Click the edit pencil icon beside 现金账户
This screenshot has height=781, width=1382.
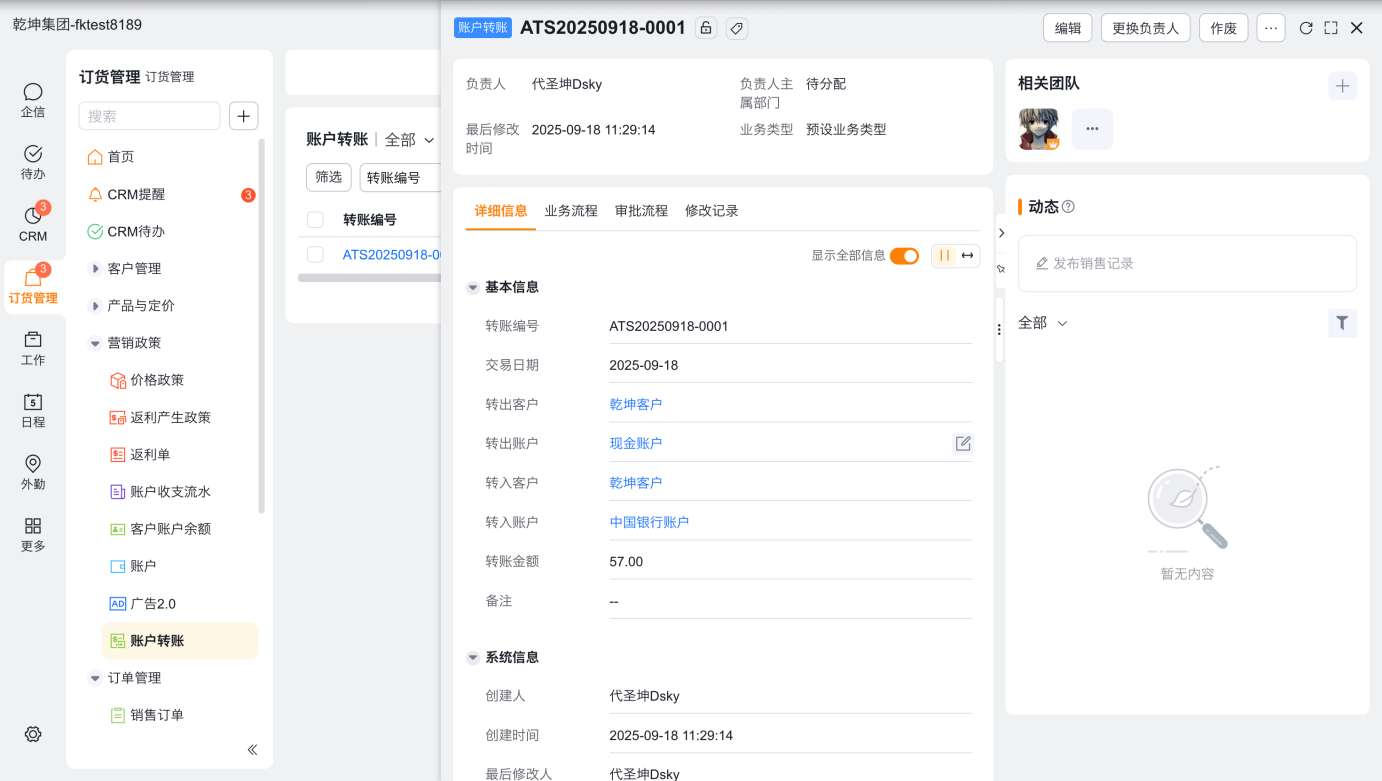tap(963, 443)
